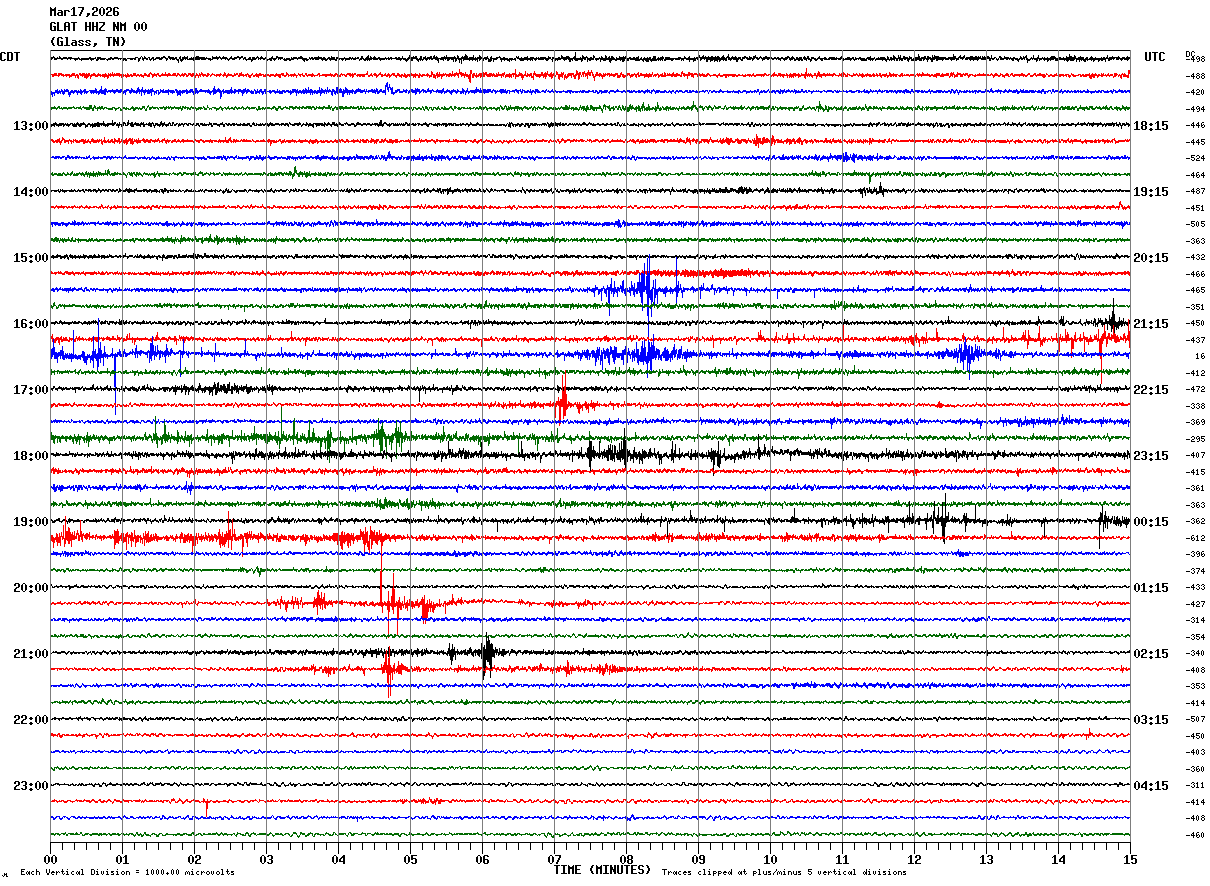The height and width of the screenshot is (886, 1210).
Task: Click the 00:15 UTC time label
Action: [x=1151, y=522]
